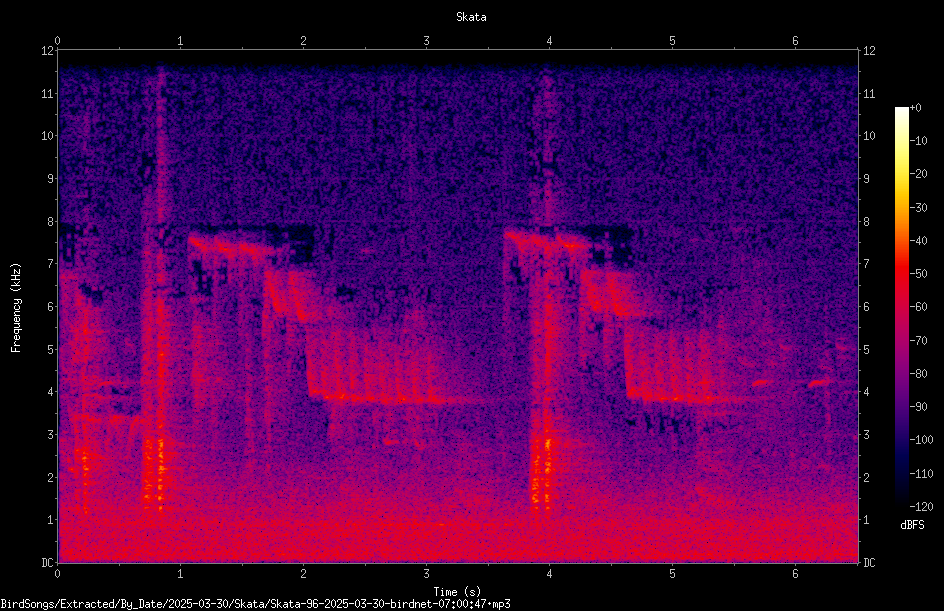Click the "12" tick on the right frequency axis

(869, 51)
